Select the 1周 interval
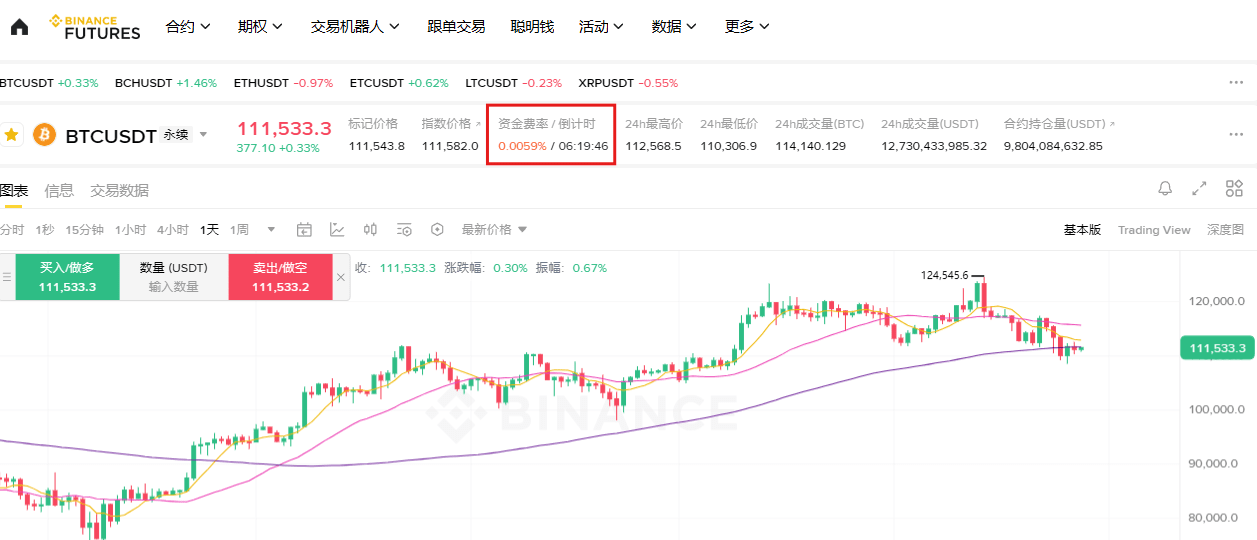The height and width of the screenshot is (540, 1257). tap(239, 230)
